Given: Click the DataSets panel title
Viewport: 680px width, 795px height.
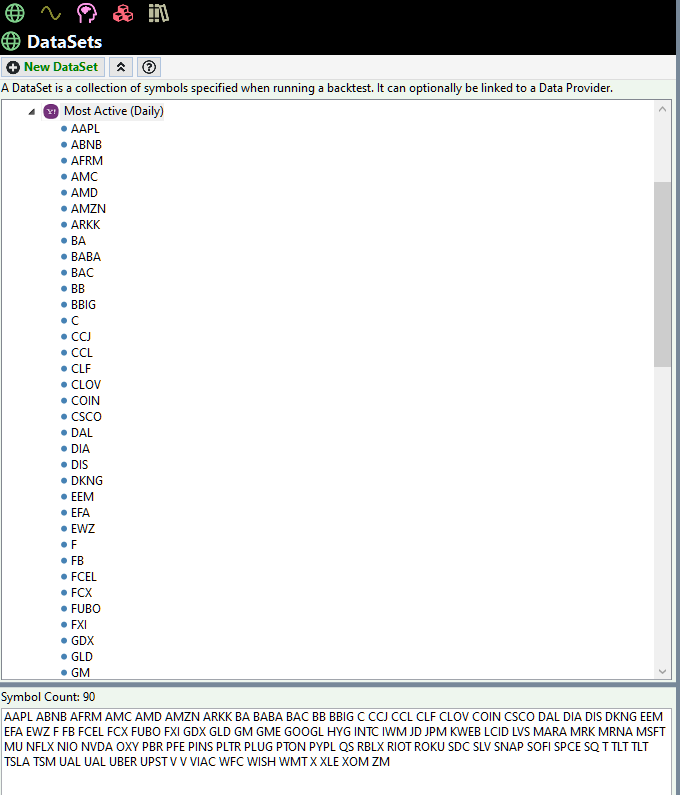Looking at the screenshot, I should 64,42.
